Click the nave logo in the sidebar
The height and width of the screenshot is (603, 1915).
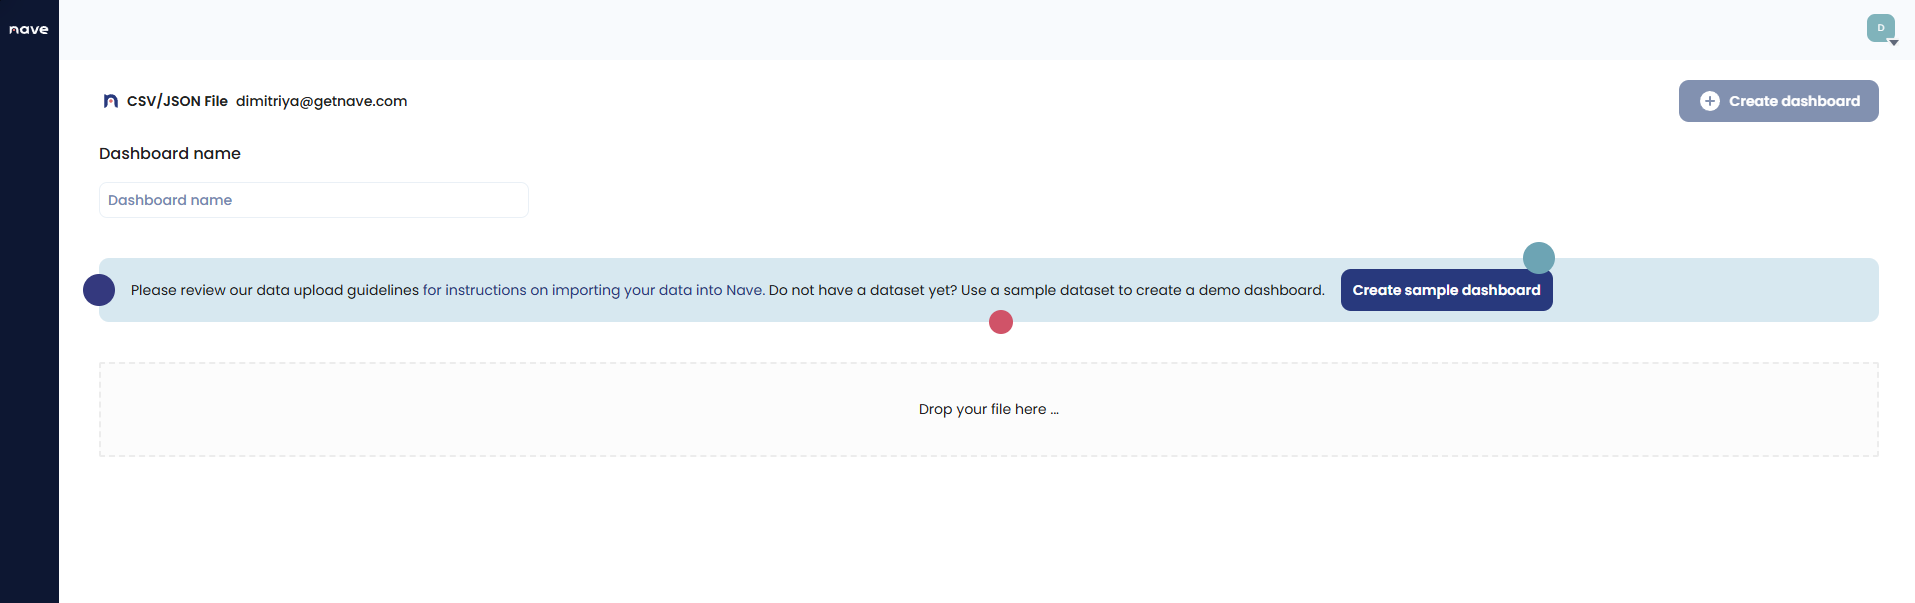[x=29, y=29]
